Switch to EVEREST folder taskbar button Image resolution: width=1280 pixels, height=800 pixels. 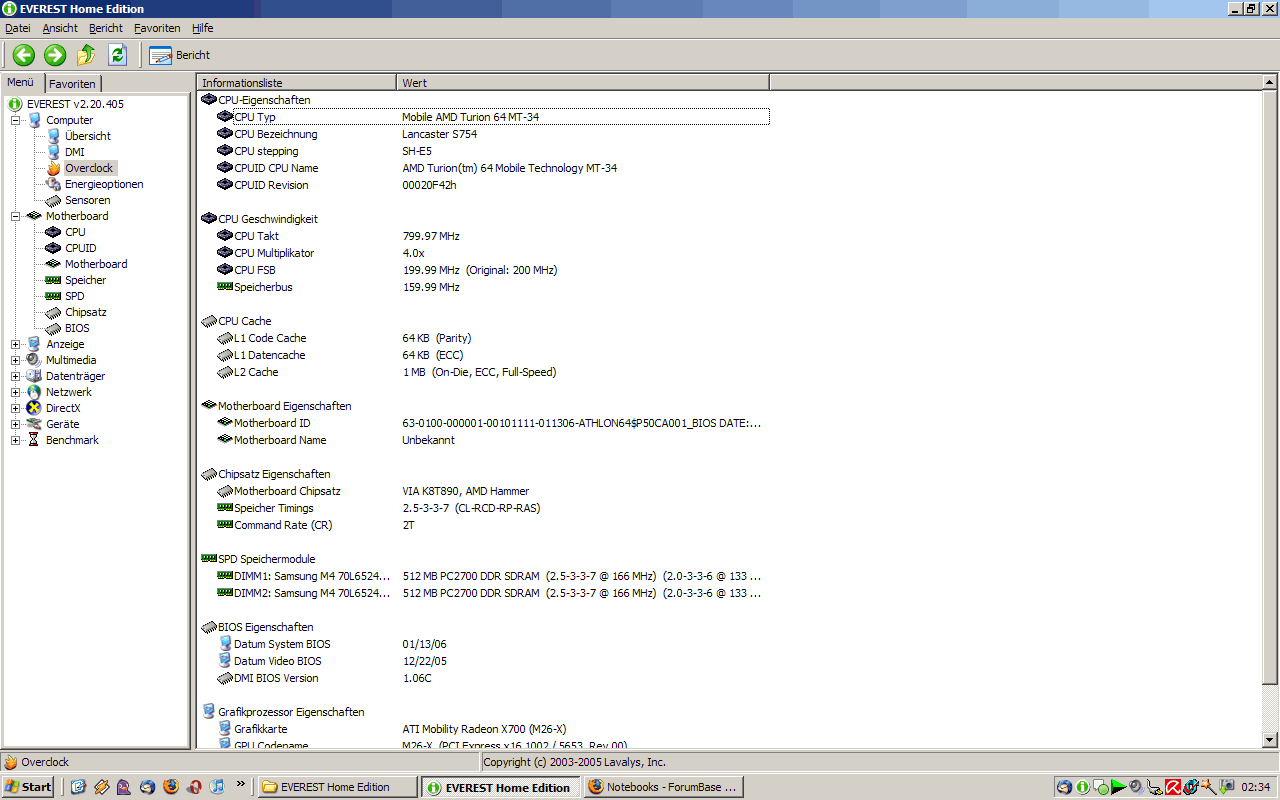[338, 787]
